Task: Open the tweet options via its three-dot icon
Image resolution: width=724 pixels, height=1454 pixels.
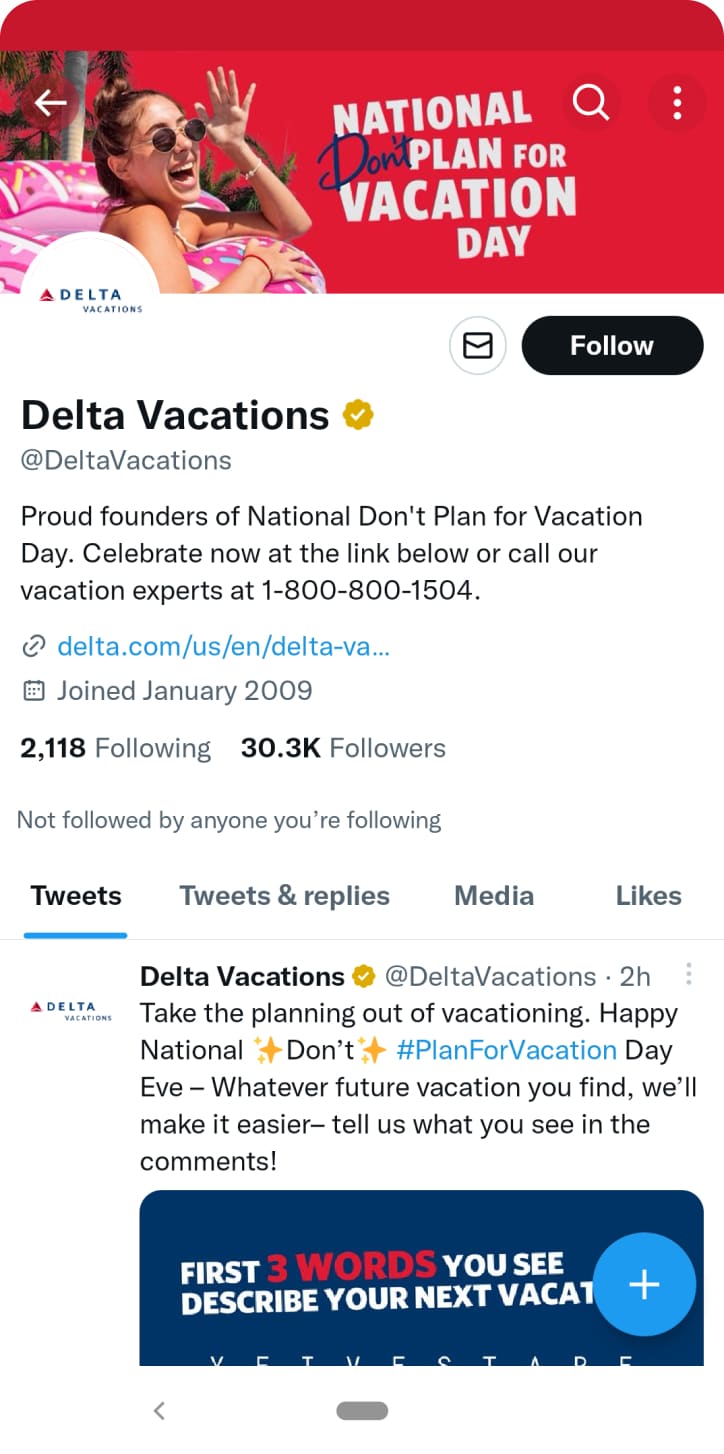Action: click(x=689, y=974)
